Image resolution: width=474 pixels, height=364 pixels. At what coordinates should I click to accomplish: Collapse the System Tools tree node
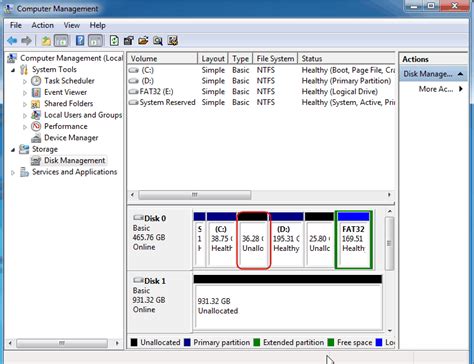pyautogui.click(x=13, y=70)
